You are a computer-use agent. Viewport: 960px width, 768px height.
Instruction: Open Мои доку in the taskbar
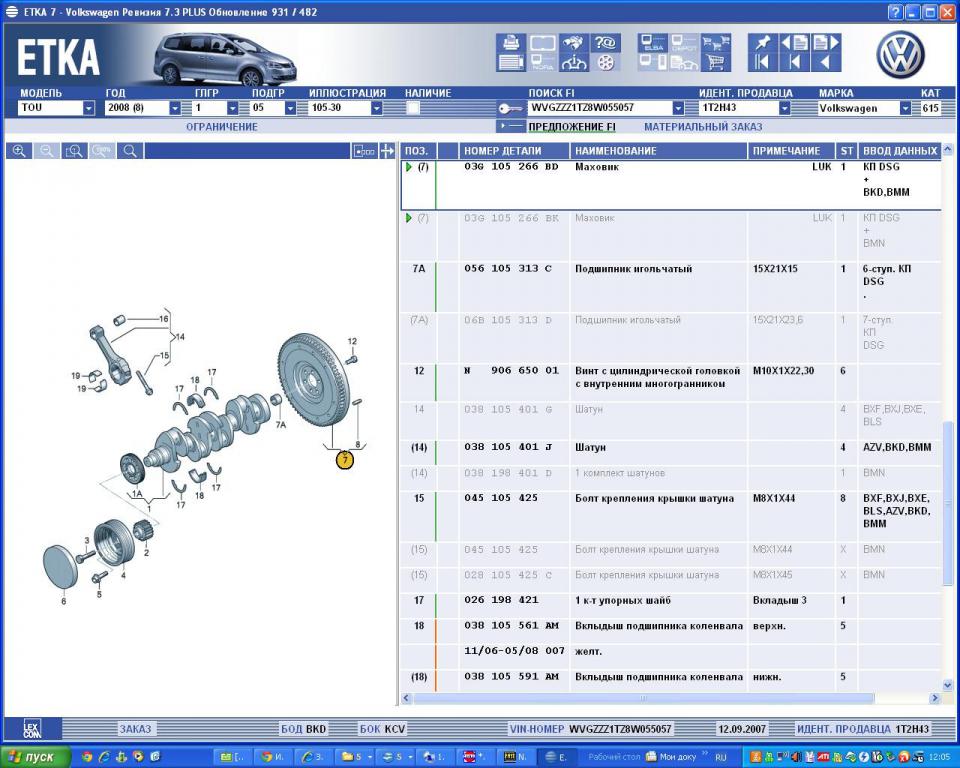672,757
